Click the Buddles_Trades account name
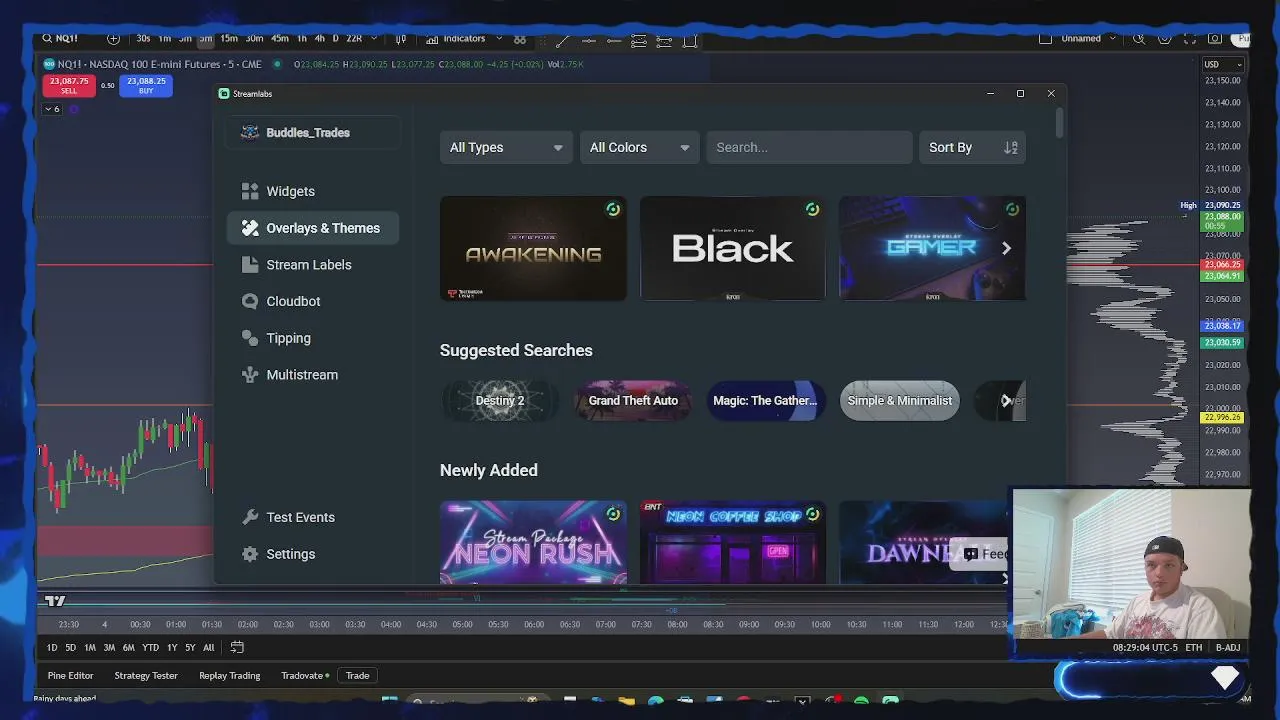 307,133
